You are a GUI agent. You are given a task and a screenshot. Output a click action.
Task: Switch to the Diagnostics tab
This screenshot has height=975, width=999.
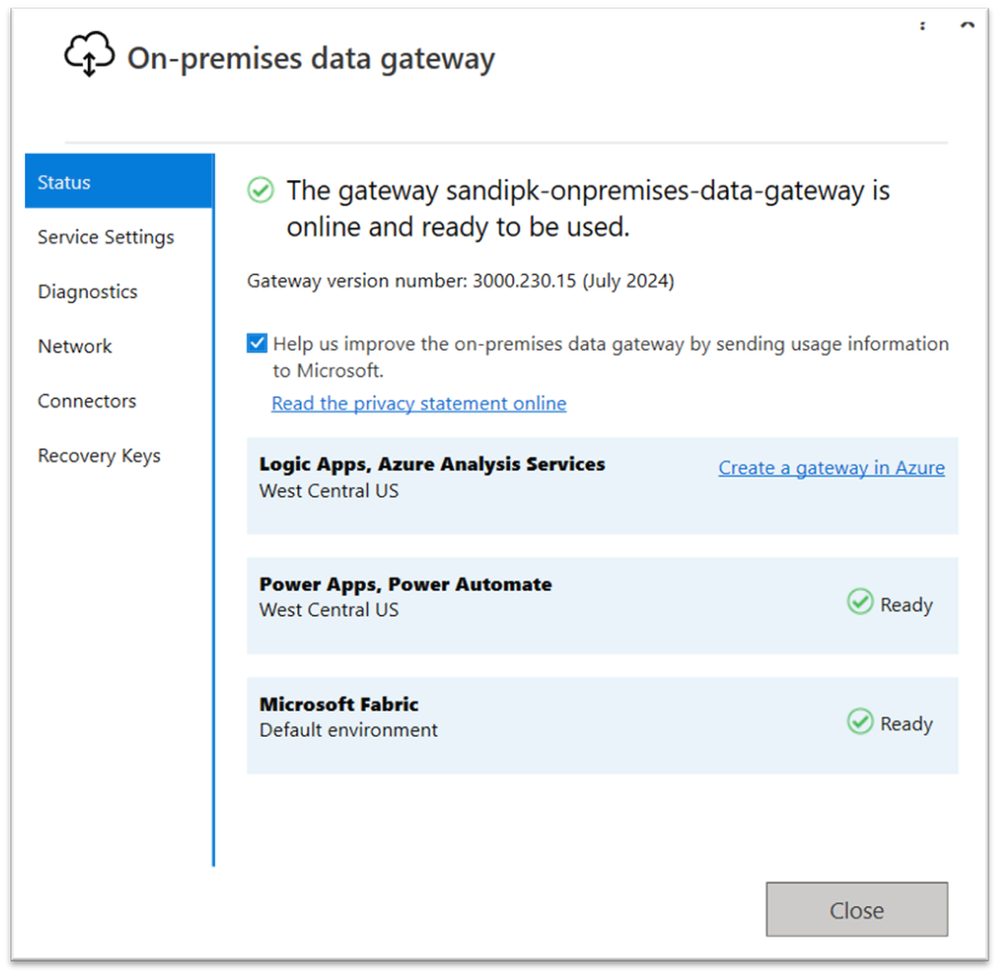[x=88, y=292]
